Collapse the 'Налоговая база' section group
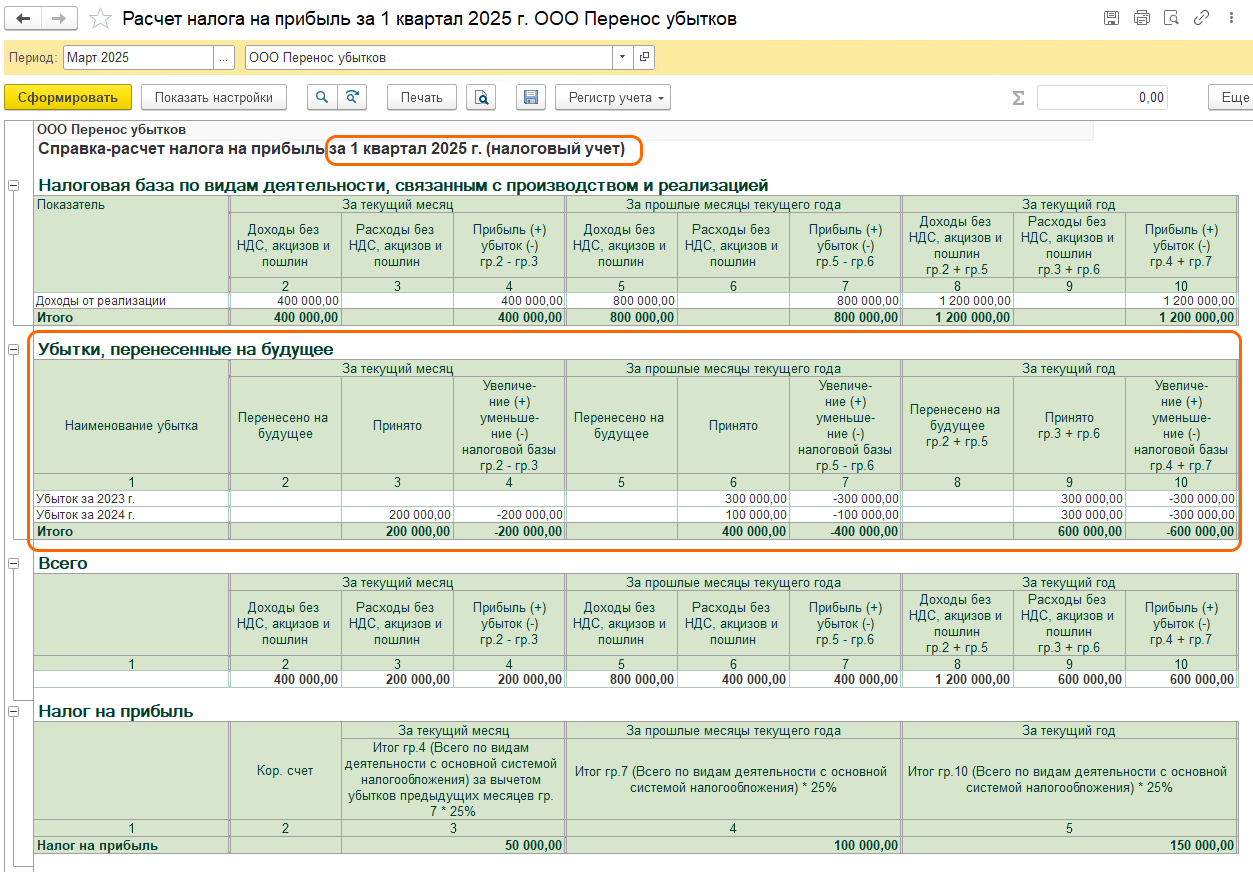This screenshot has height=872, width=1253. tap(14, 185)
